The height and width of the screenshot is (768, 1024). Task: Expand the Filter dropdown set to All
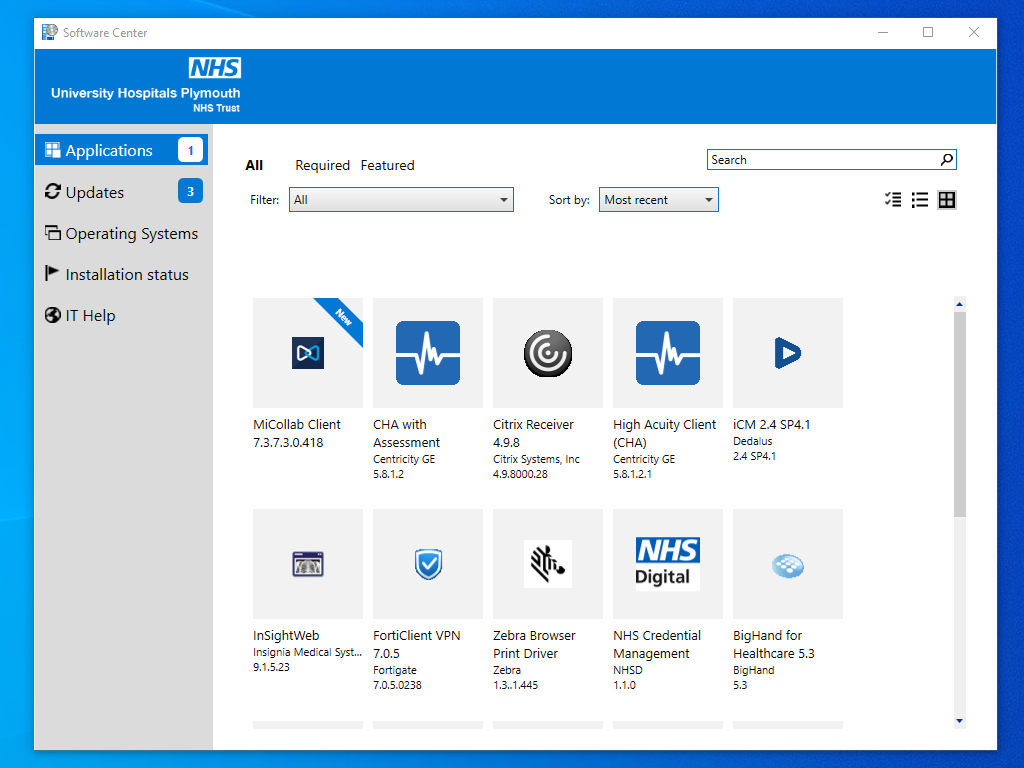(x=401, y=200)
